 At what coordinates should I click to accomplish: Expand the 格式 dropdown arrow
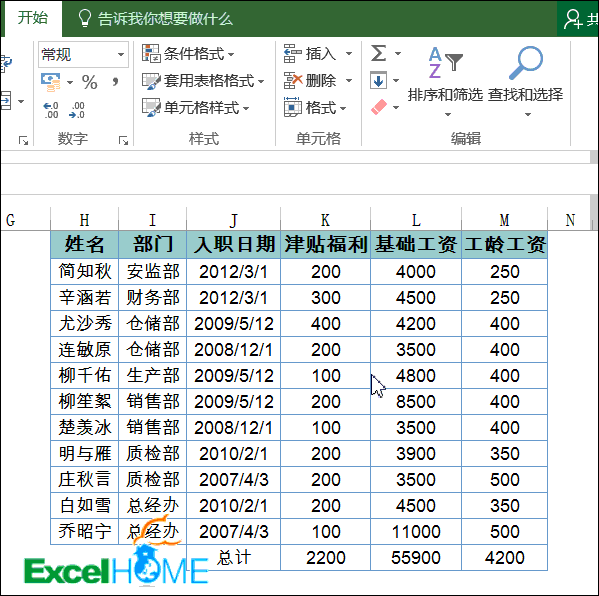click(x=343, y=109)
